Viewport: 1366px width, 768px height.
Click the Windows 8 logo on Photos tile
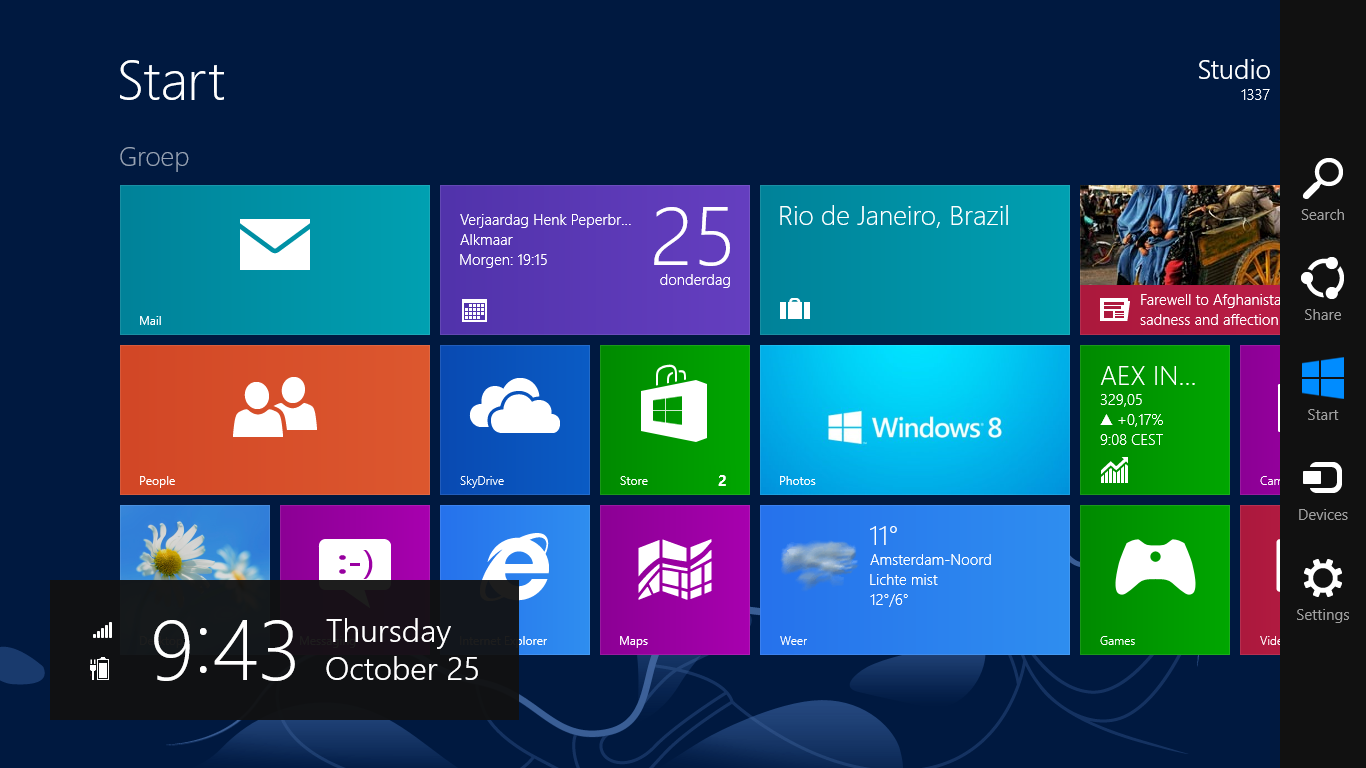(915, 427)
